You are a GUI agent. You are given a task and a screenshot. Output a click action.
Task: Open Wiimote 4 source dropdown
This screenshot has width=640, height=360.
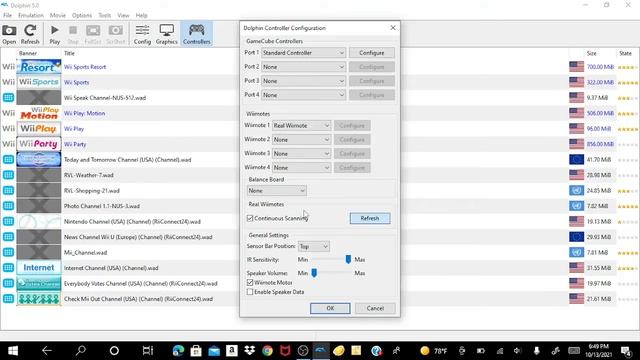coord(301,167)
